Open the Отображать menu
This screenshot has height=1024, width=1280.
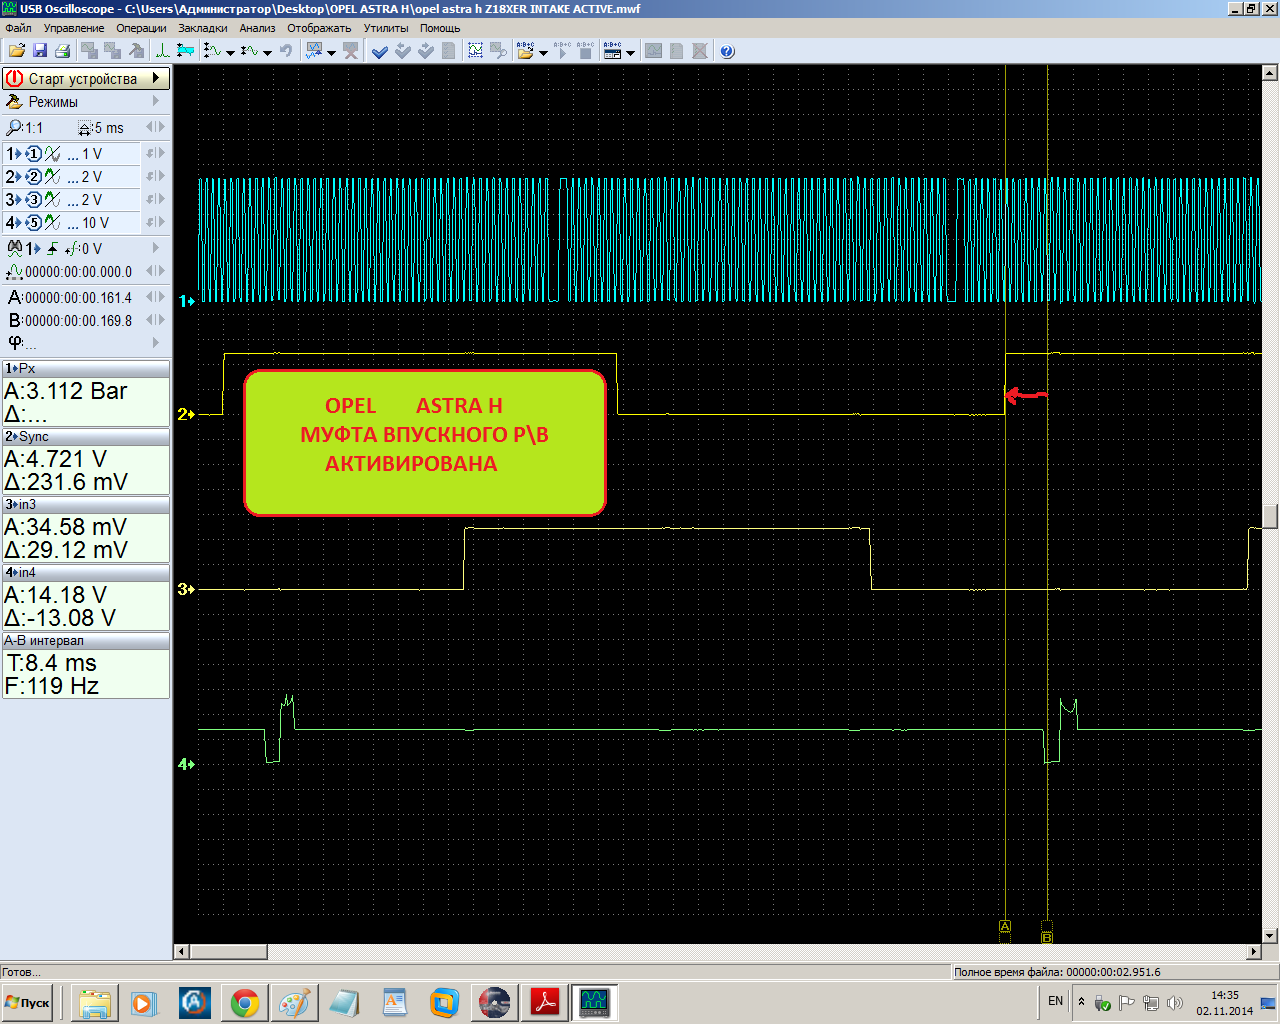pyautogui.click(x=319, y=28)
